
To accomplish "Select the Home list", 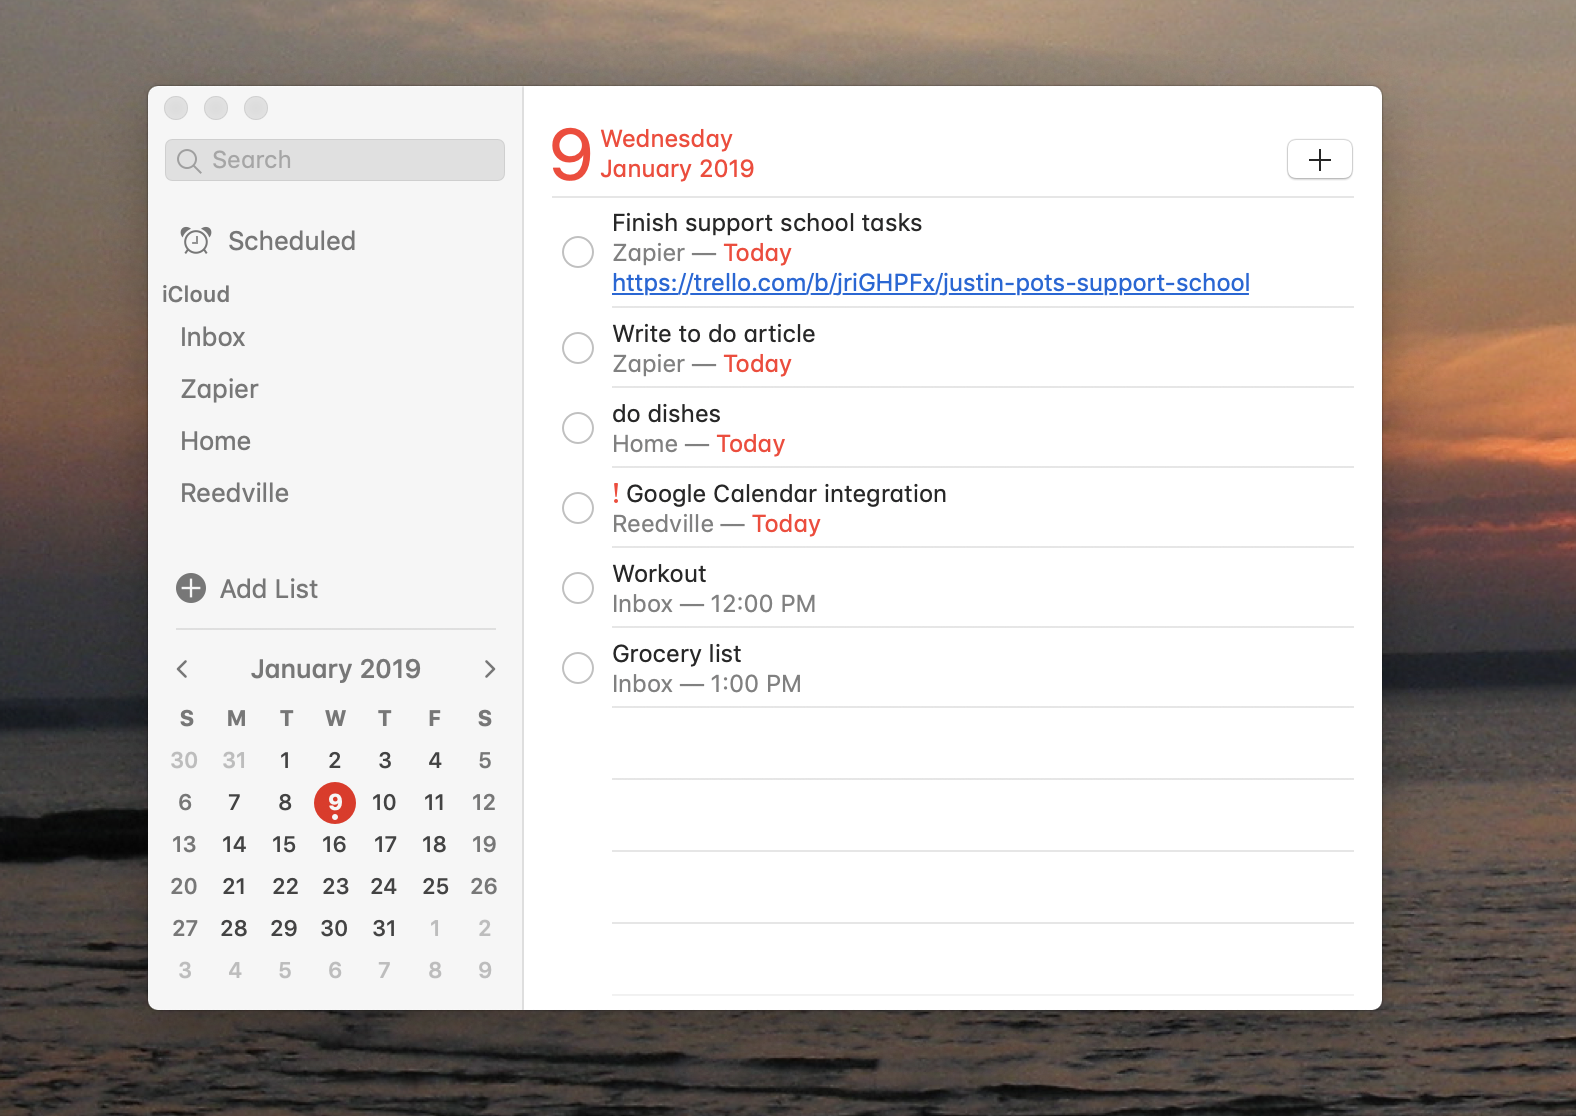I will click(x=215, y=441).
